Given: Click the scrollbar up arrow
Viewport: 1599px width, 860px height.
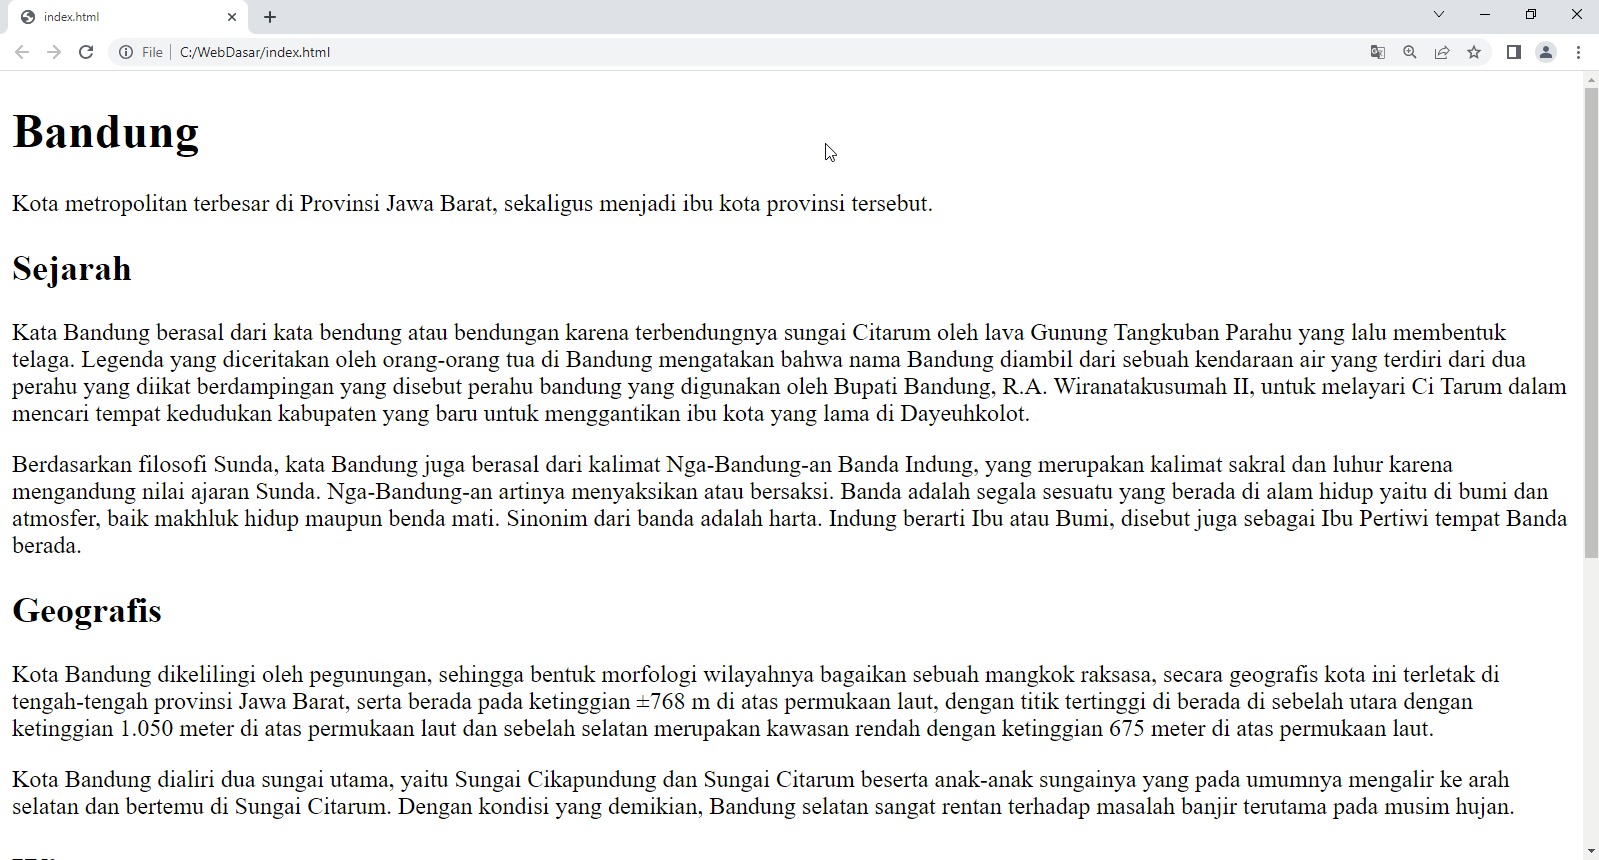Looking at the screenshot, I should [x=1591, y=80].
